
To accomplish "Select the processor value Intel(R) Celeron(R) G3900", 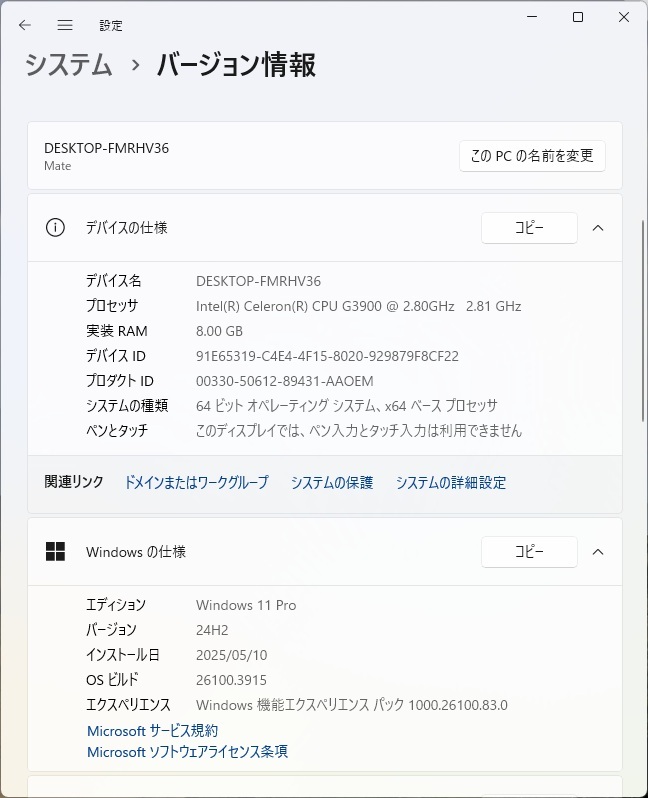I will [358, 306].
